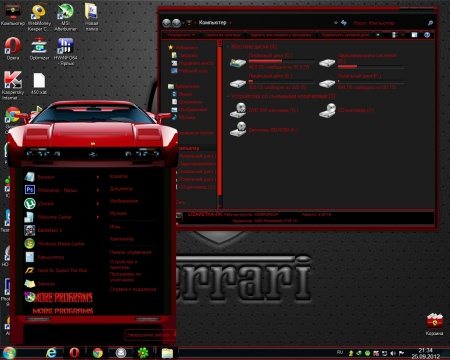450x360 pixels.
Task: Toggle the preview pane button in Explorer
Action: coord(414,35)
